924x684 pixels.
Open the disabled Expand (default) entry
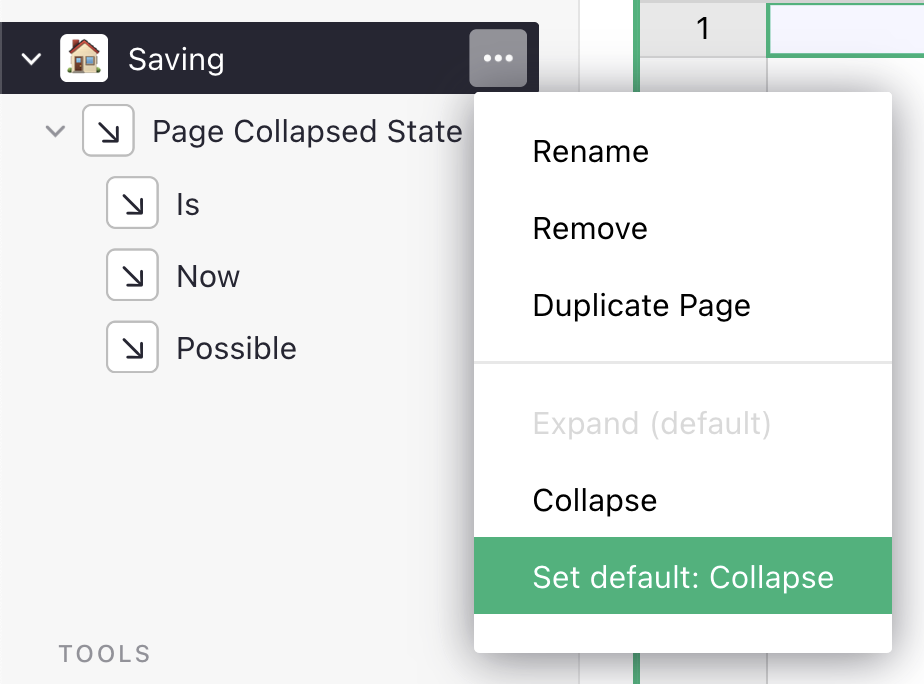coord(653,424)
